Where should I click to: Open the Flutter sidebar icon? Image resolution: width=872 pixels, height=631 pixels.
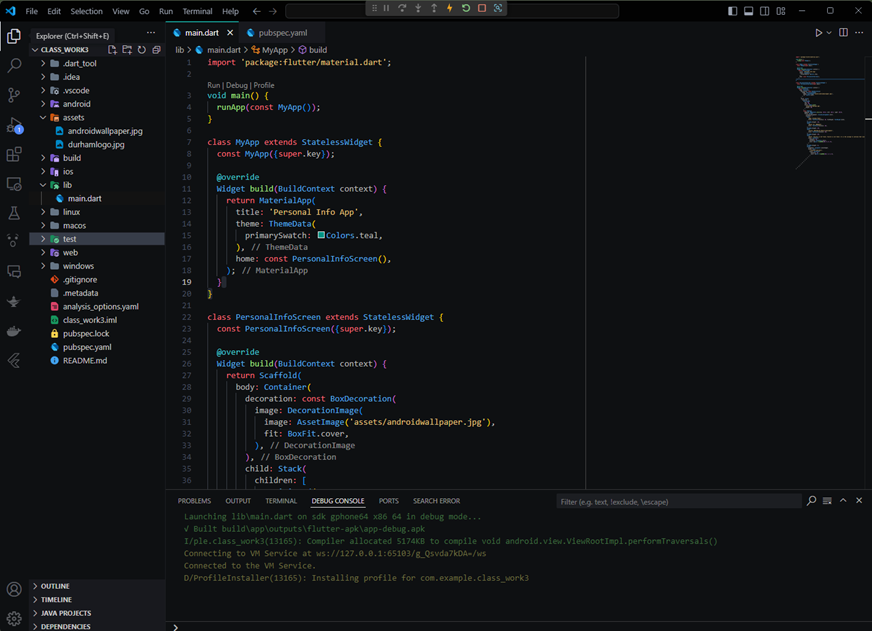point(14,361)
